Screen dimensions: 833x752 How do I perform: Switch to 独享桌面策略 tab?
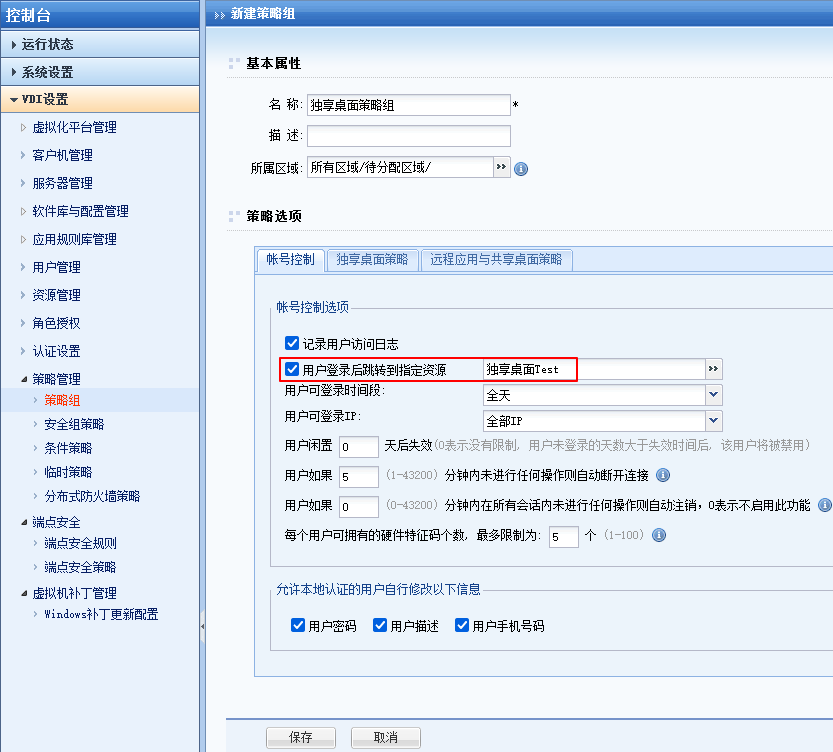pos(372,260)
